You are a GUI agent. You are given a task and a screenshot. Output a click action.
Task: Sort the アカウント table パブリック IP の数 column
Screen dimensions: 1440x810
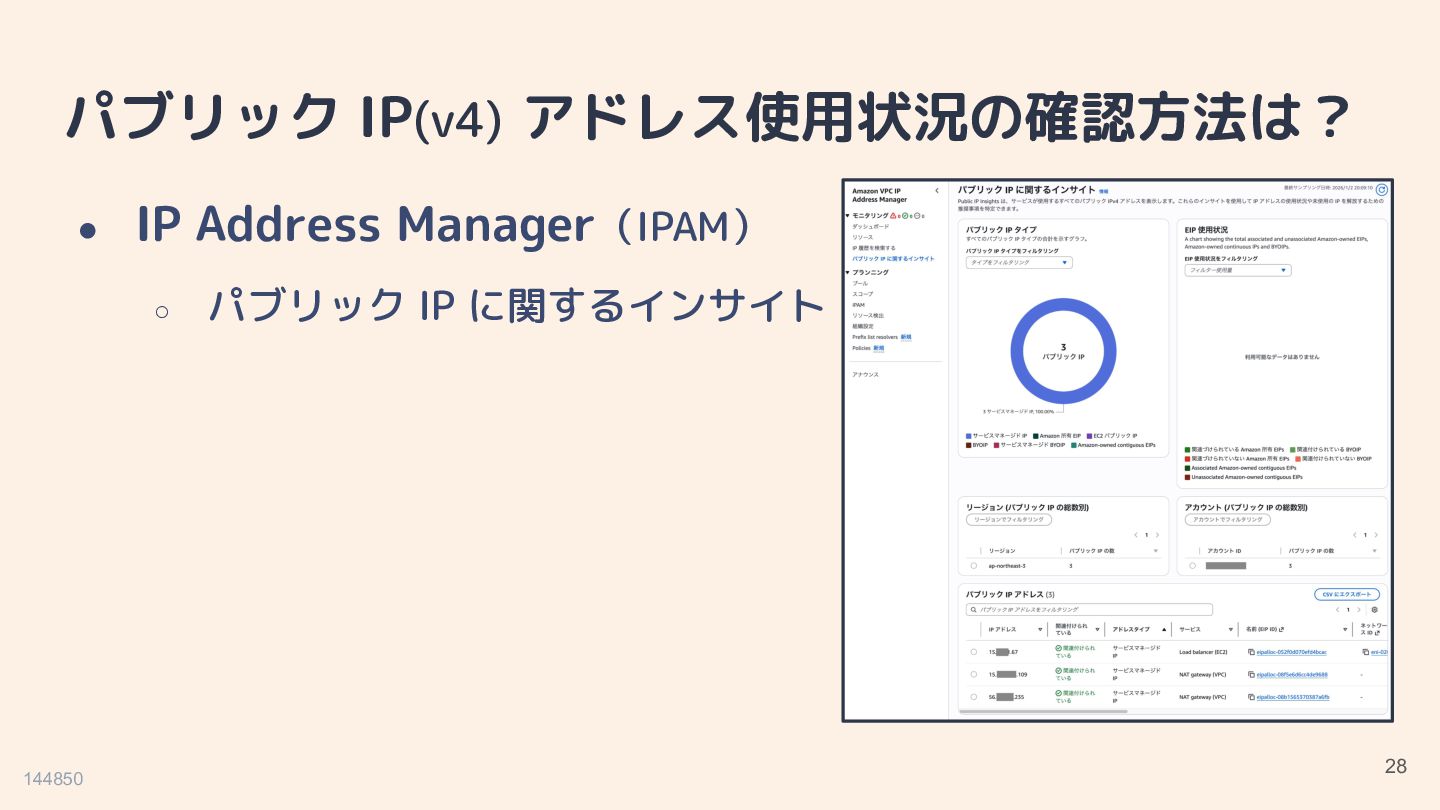[x=1375, y=551]
